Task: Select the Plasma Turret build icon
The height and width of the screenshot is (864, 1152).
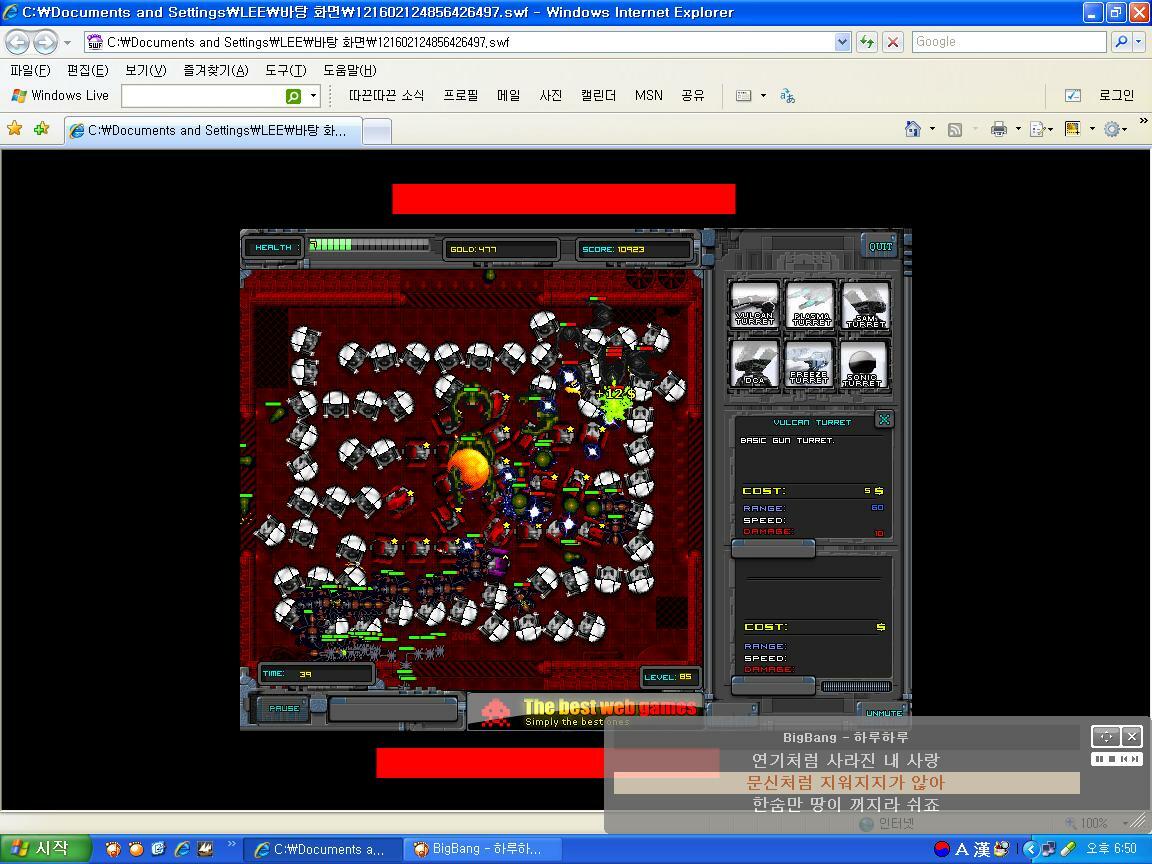Action: tap(810, 305)
